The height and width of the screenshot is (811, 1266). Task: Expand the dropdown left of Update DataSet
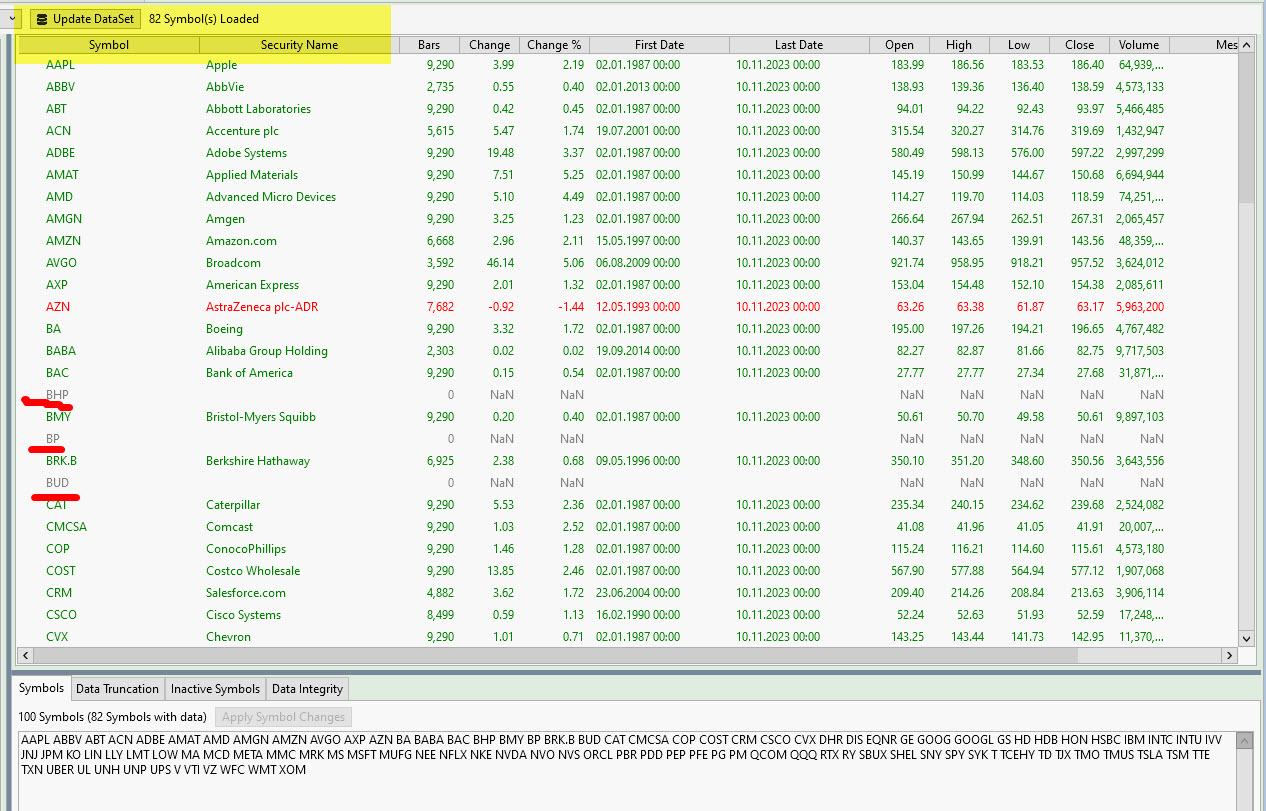tap(10, 19)
